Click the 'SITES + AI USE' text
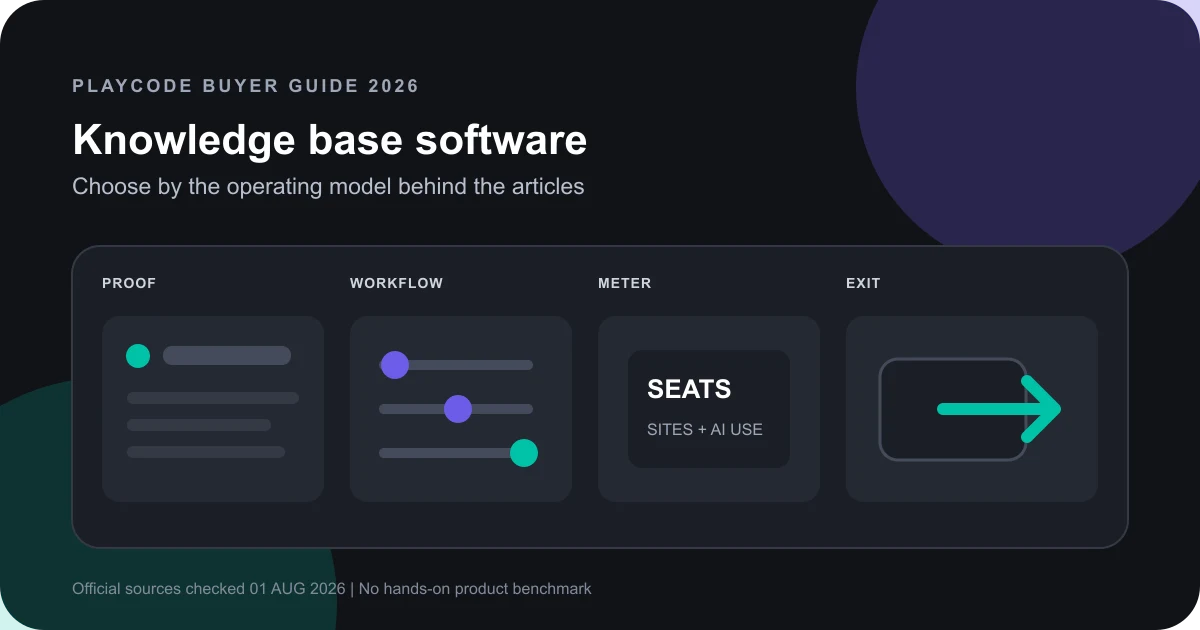Viewport: 1200px width, 630px height. [705, 429]
